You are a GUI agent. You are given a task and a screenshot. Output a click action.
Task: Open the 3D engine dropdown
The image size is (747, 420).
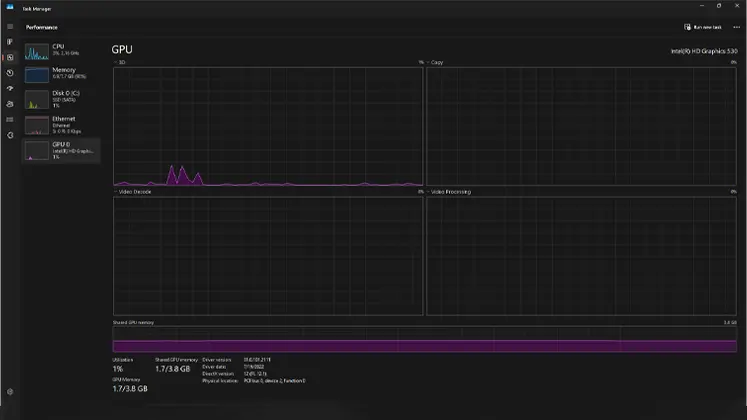(x=120, y=62)
